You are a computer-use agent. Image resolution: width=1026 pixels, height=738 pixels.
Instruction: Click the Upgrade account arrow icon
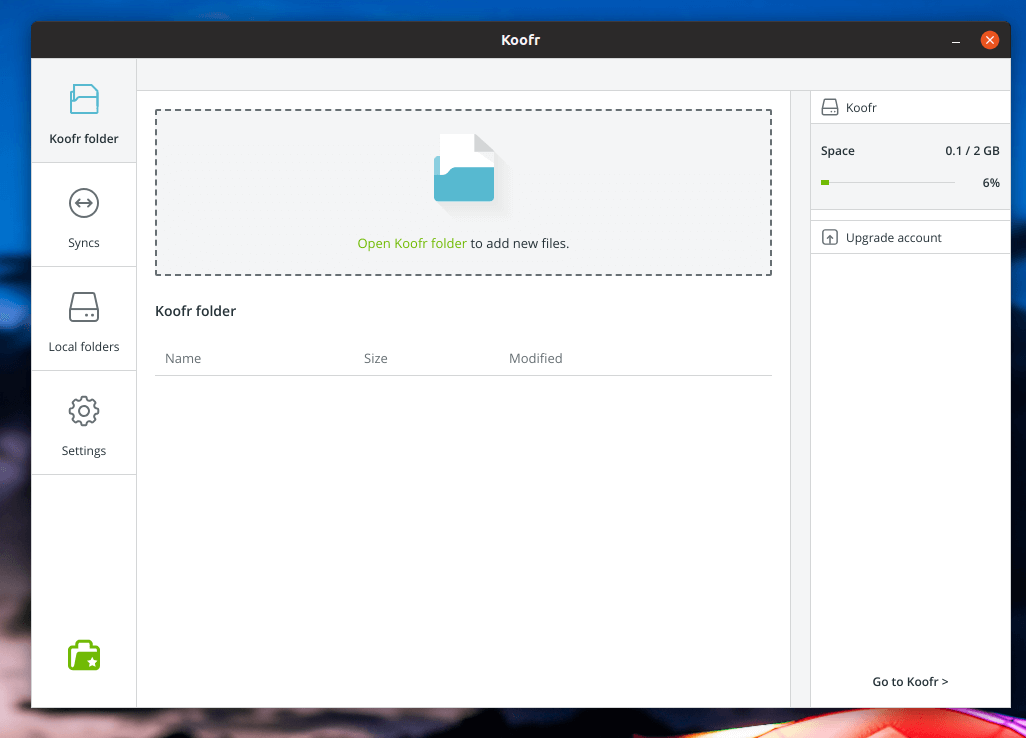[x=829, y=238]
